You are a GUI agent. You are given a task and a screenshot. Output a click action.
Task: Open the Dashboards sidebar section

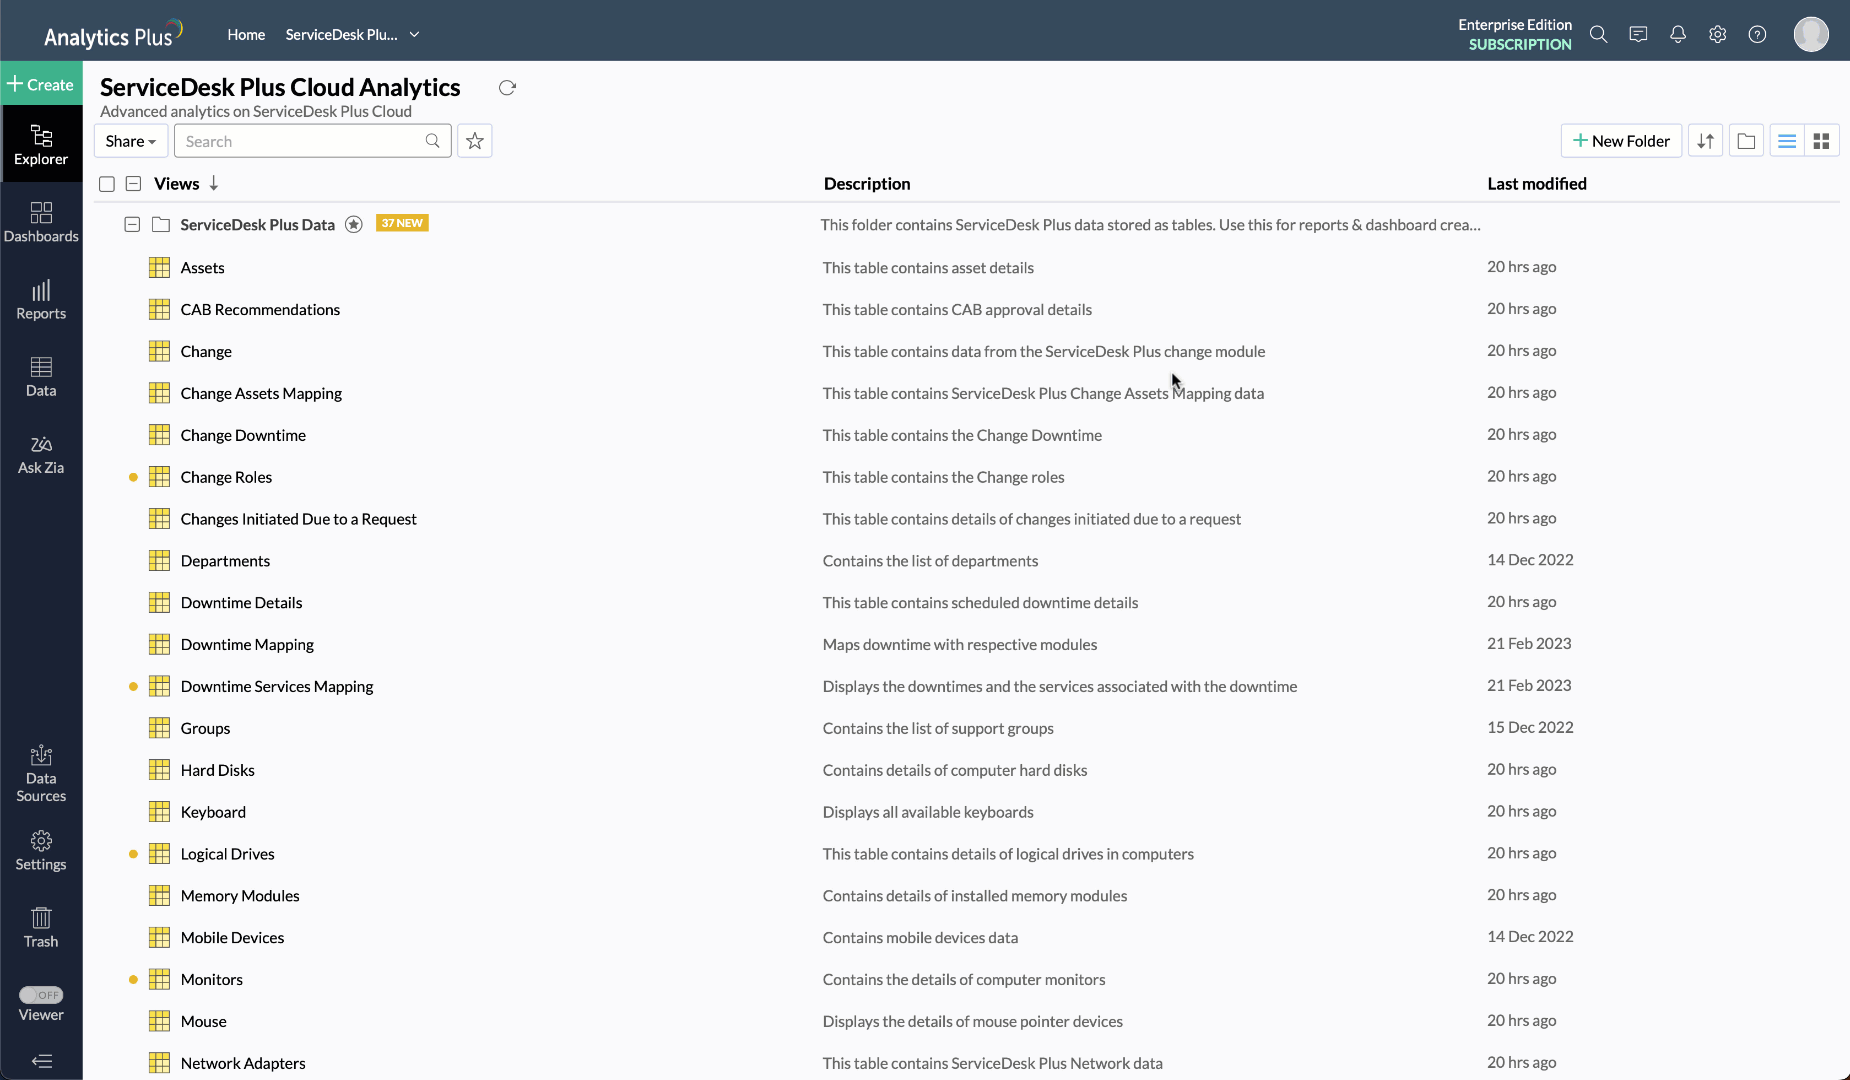(x=41, y=222)
